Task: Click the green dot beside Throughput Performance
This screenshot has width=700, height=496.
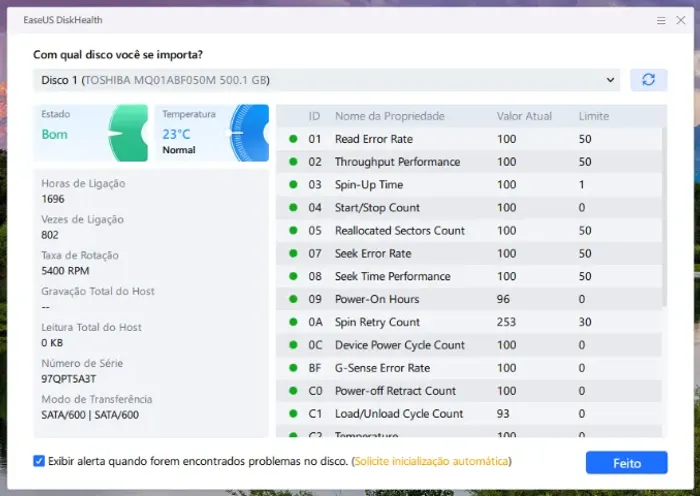Action: pos(293,162)
